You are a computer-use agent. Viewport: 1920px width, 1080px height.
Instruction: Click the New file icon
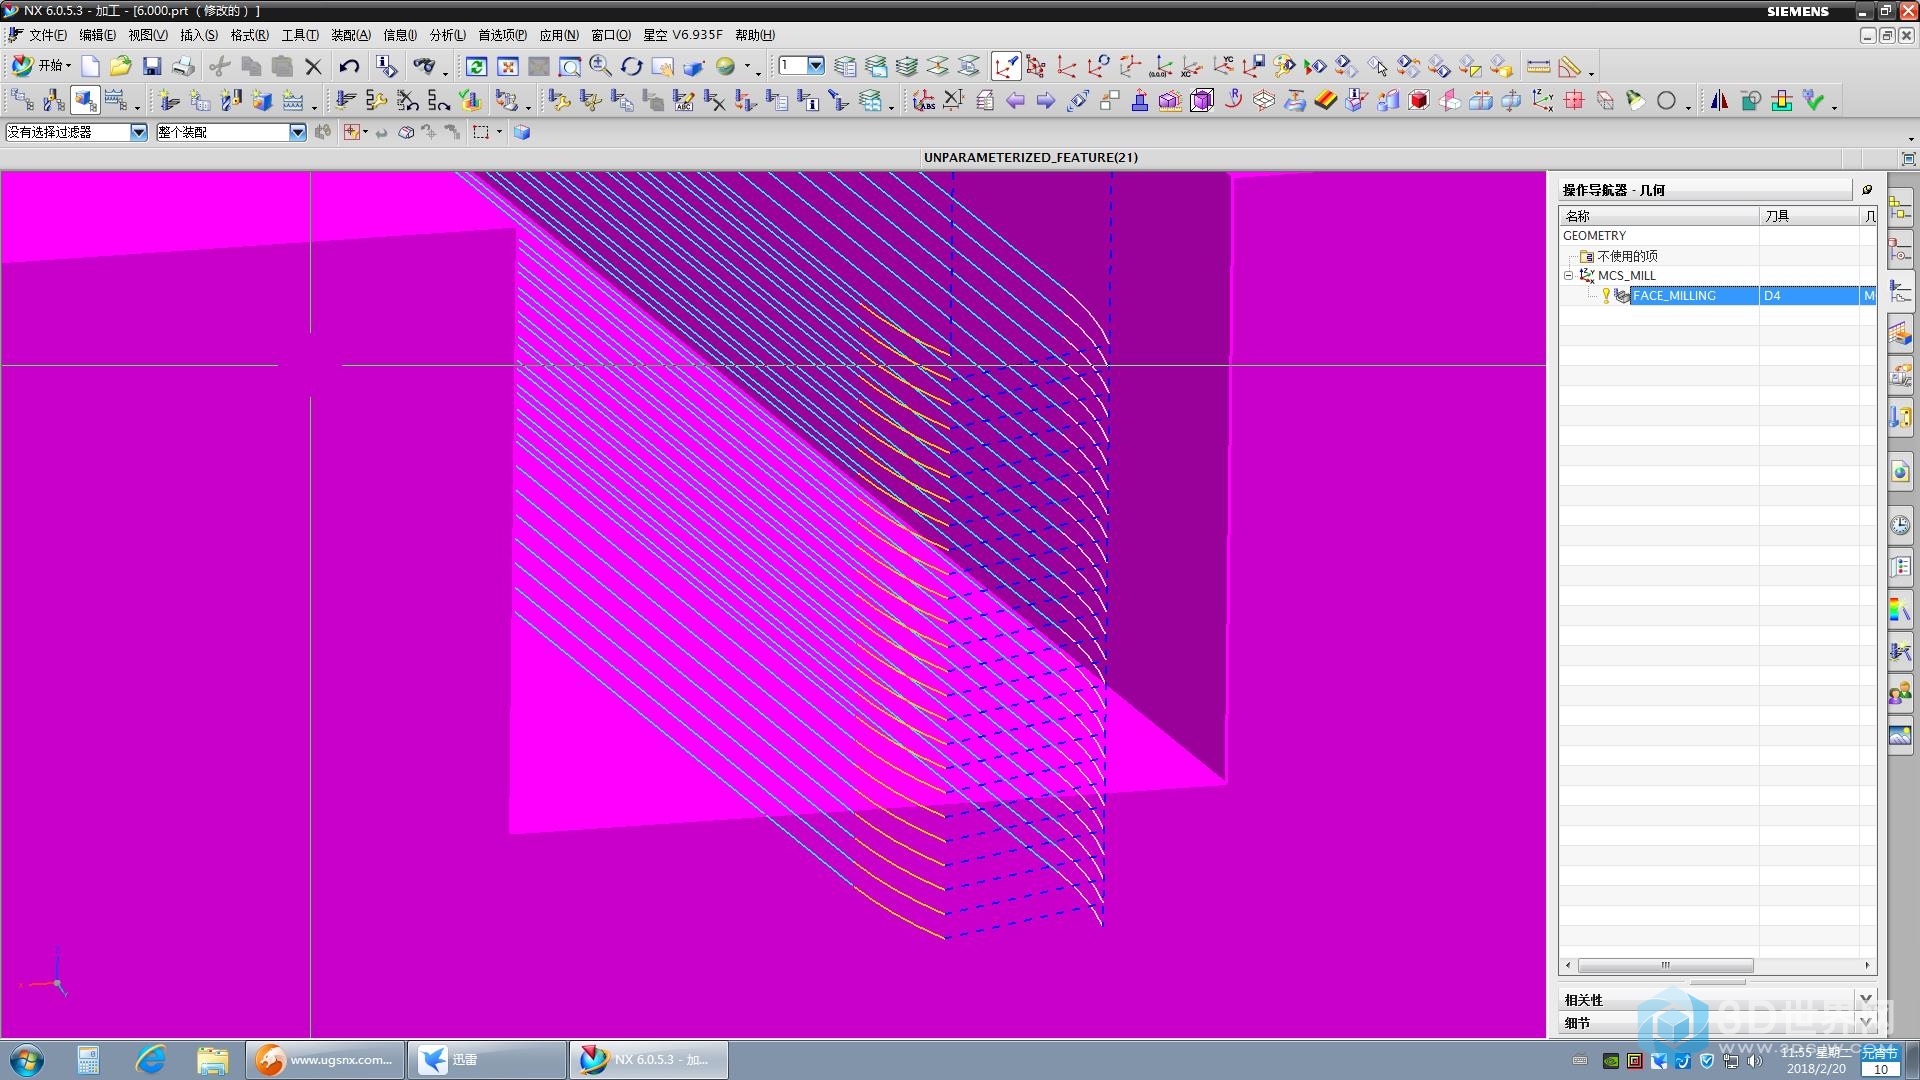pyautogui.click(x=90, y=66)
